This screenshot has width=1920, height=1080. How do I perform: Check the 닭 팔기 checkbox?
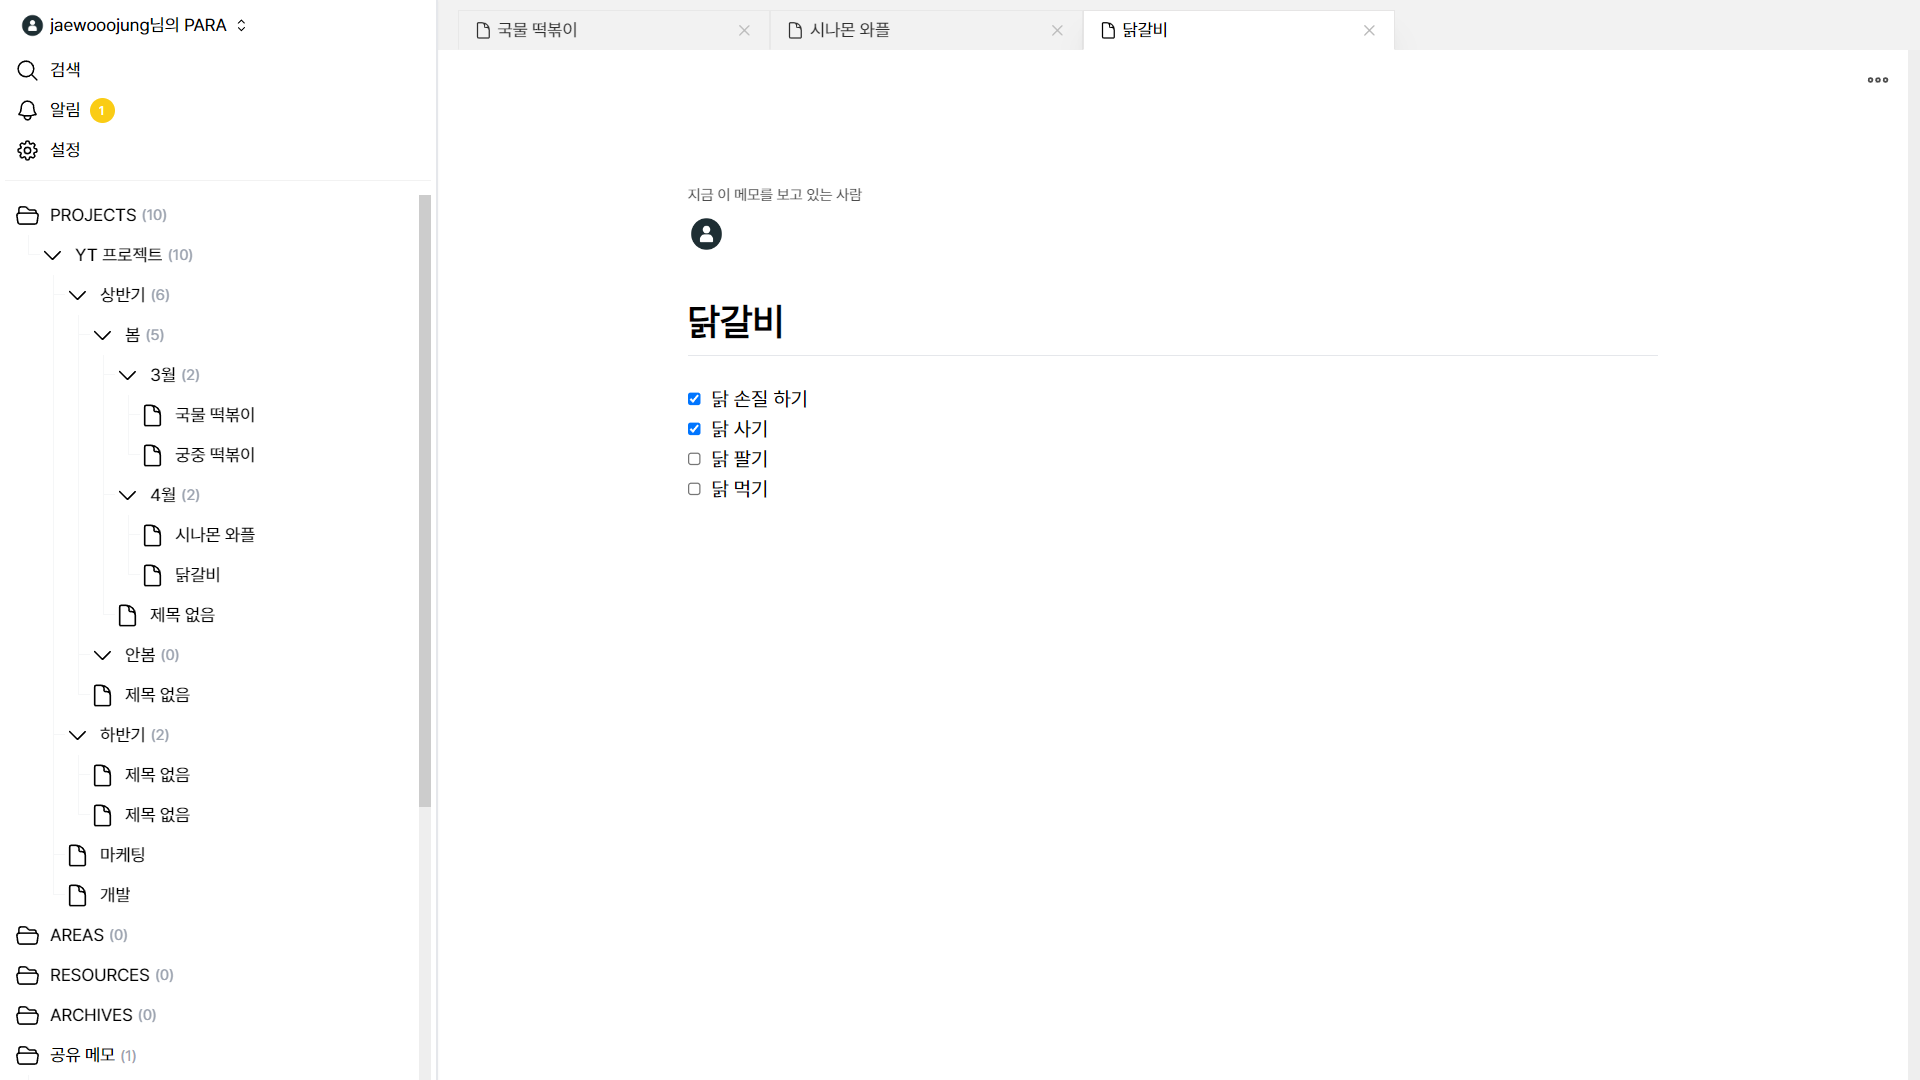(x=694, y=459)
